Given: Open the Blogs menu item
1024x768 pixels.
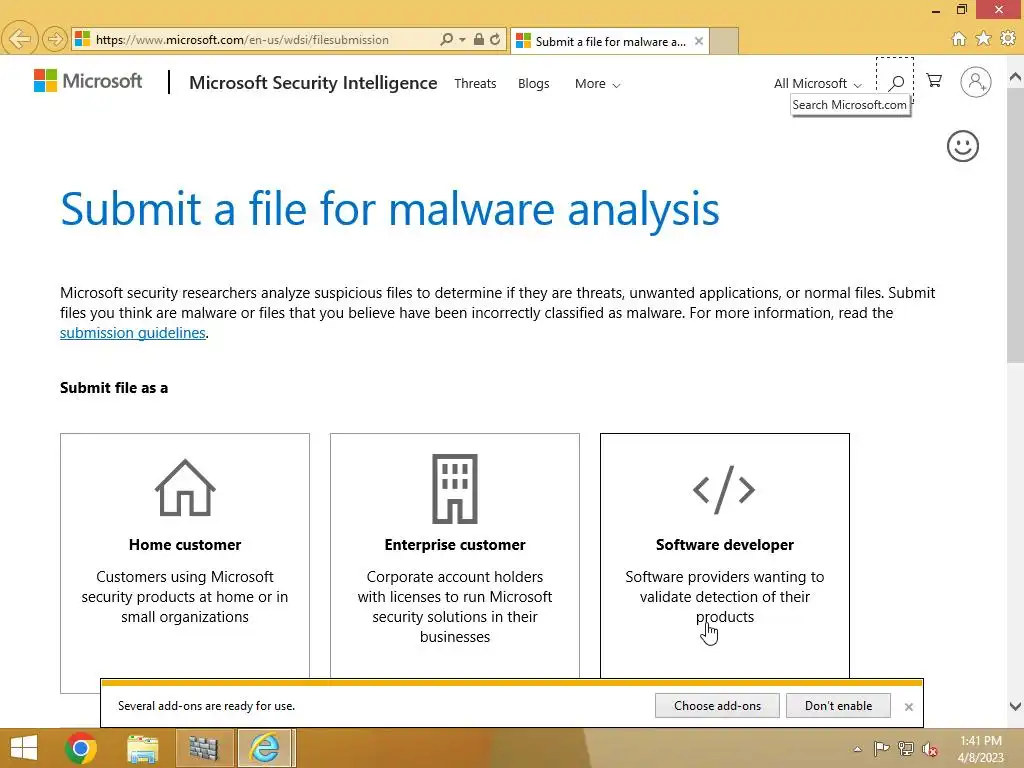Looking at the screenshot, I should tap(534, 84).
